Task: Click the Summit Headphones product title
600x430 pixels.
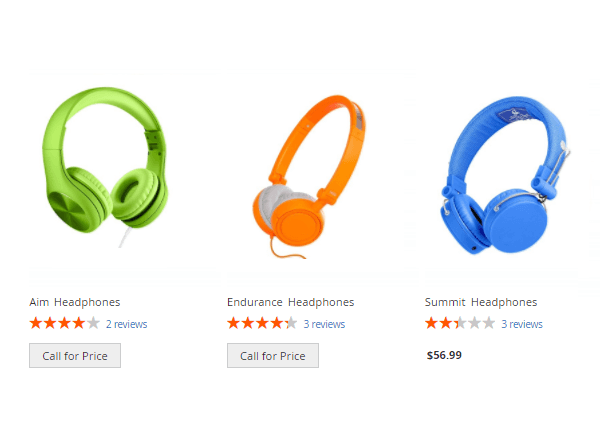Action: pos(481,302)
